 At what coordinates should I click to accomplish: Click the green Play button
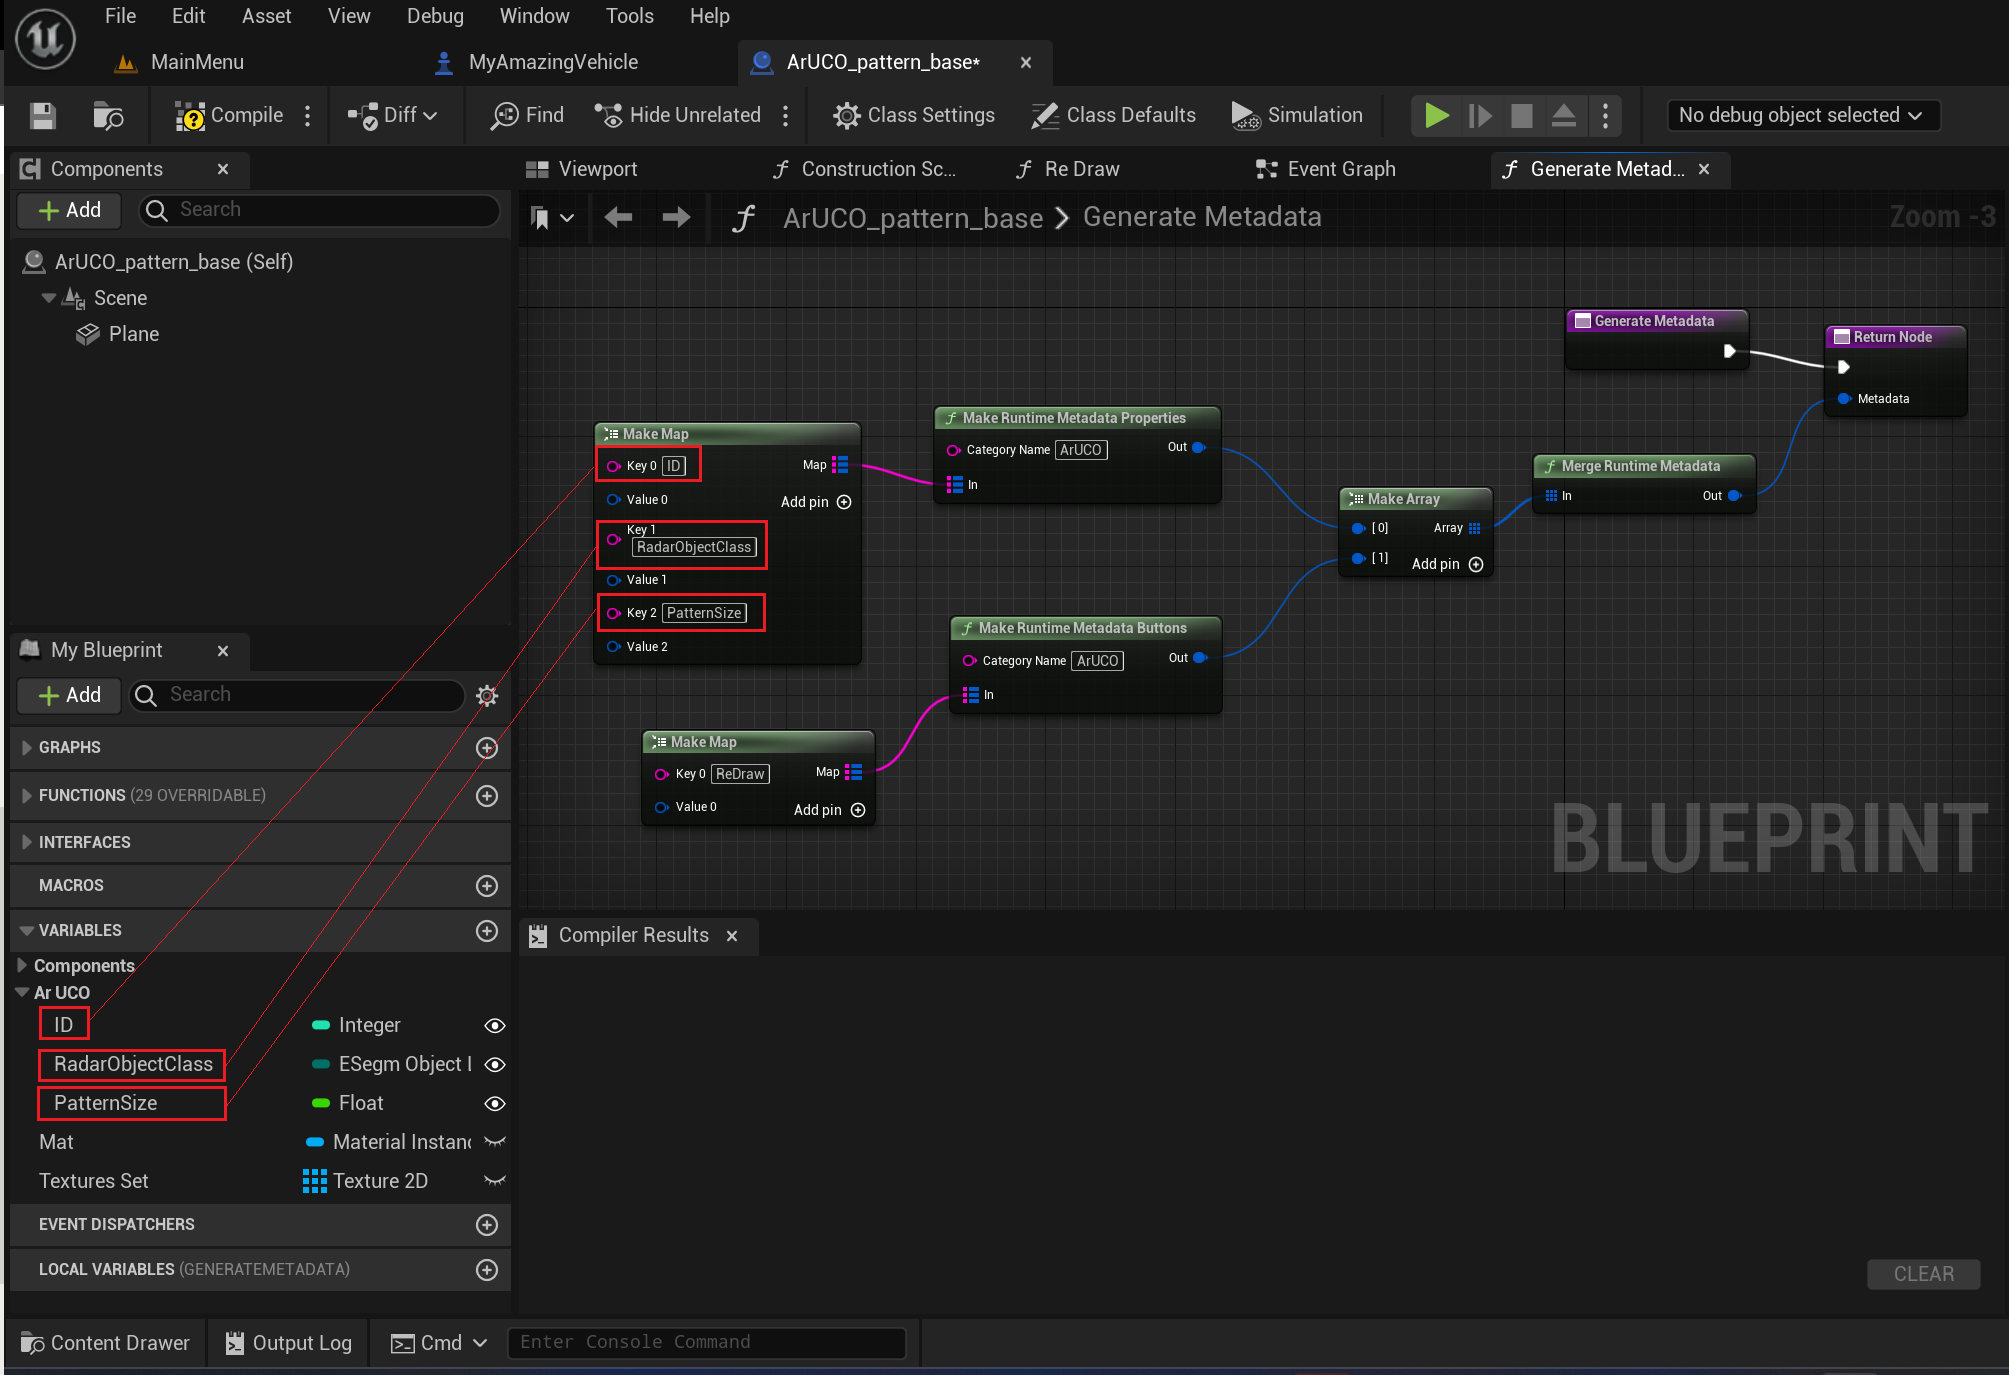[x=1437, y=116]
